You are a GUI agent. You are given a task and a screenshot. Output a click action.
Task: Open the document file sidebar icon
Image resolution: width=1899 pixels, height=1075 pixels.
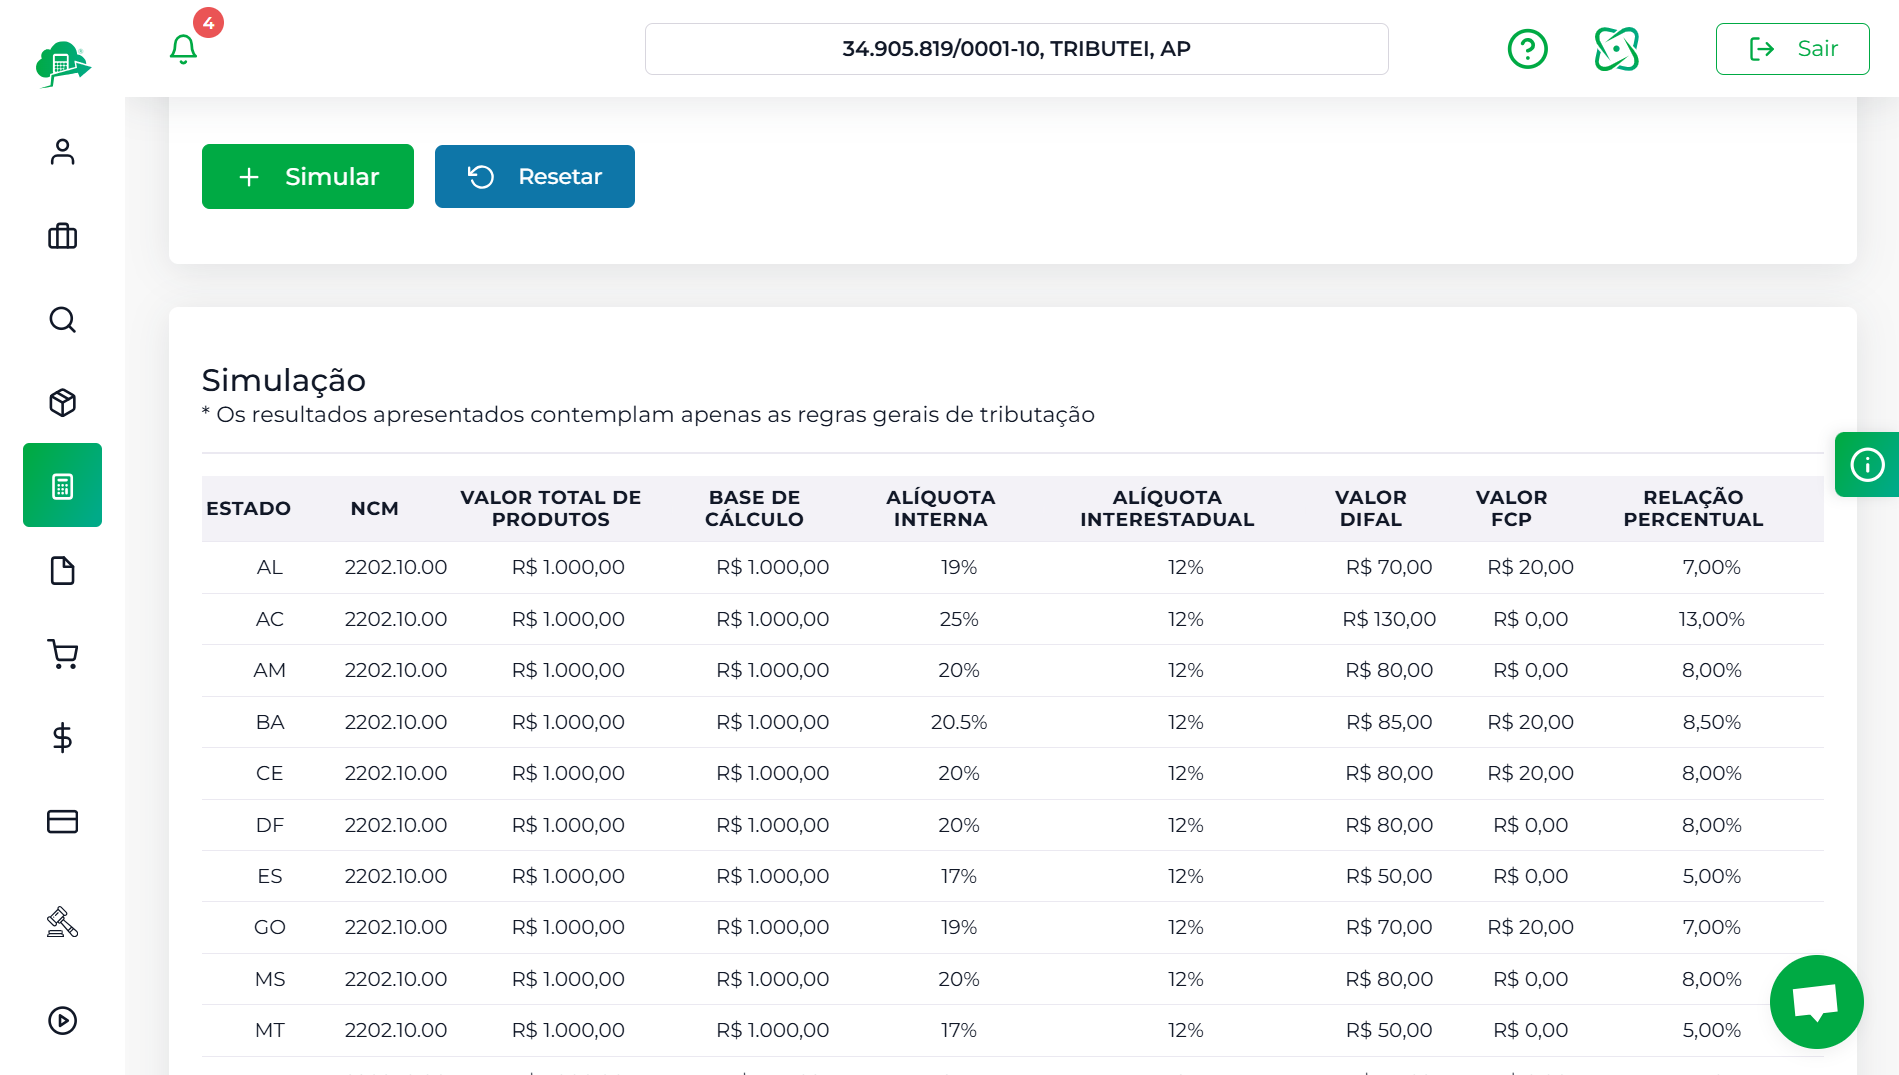click(63, 571)
